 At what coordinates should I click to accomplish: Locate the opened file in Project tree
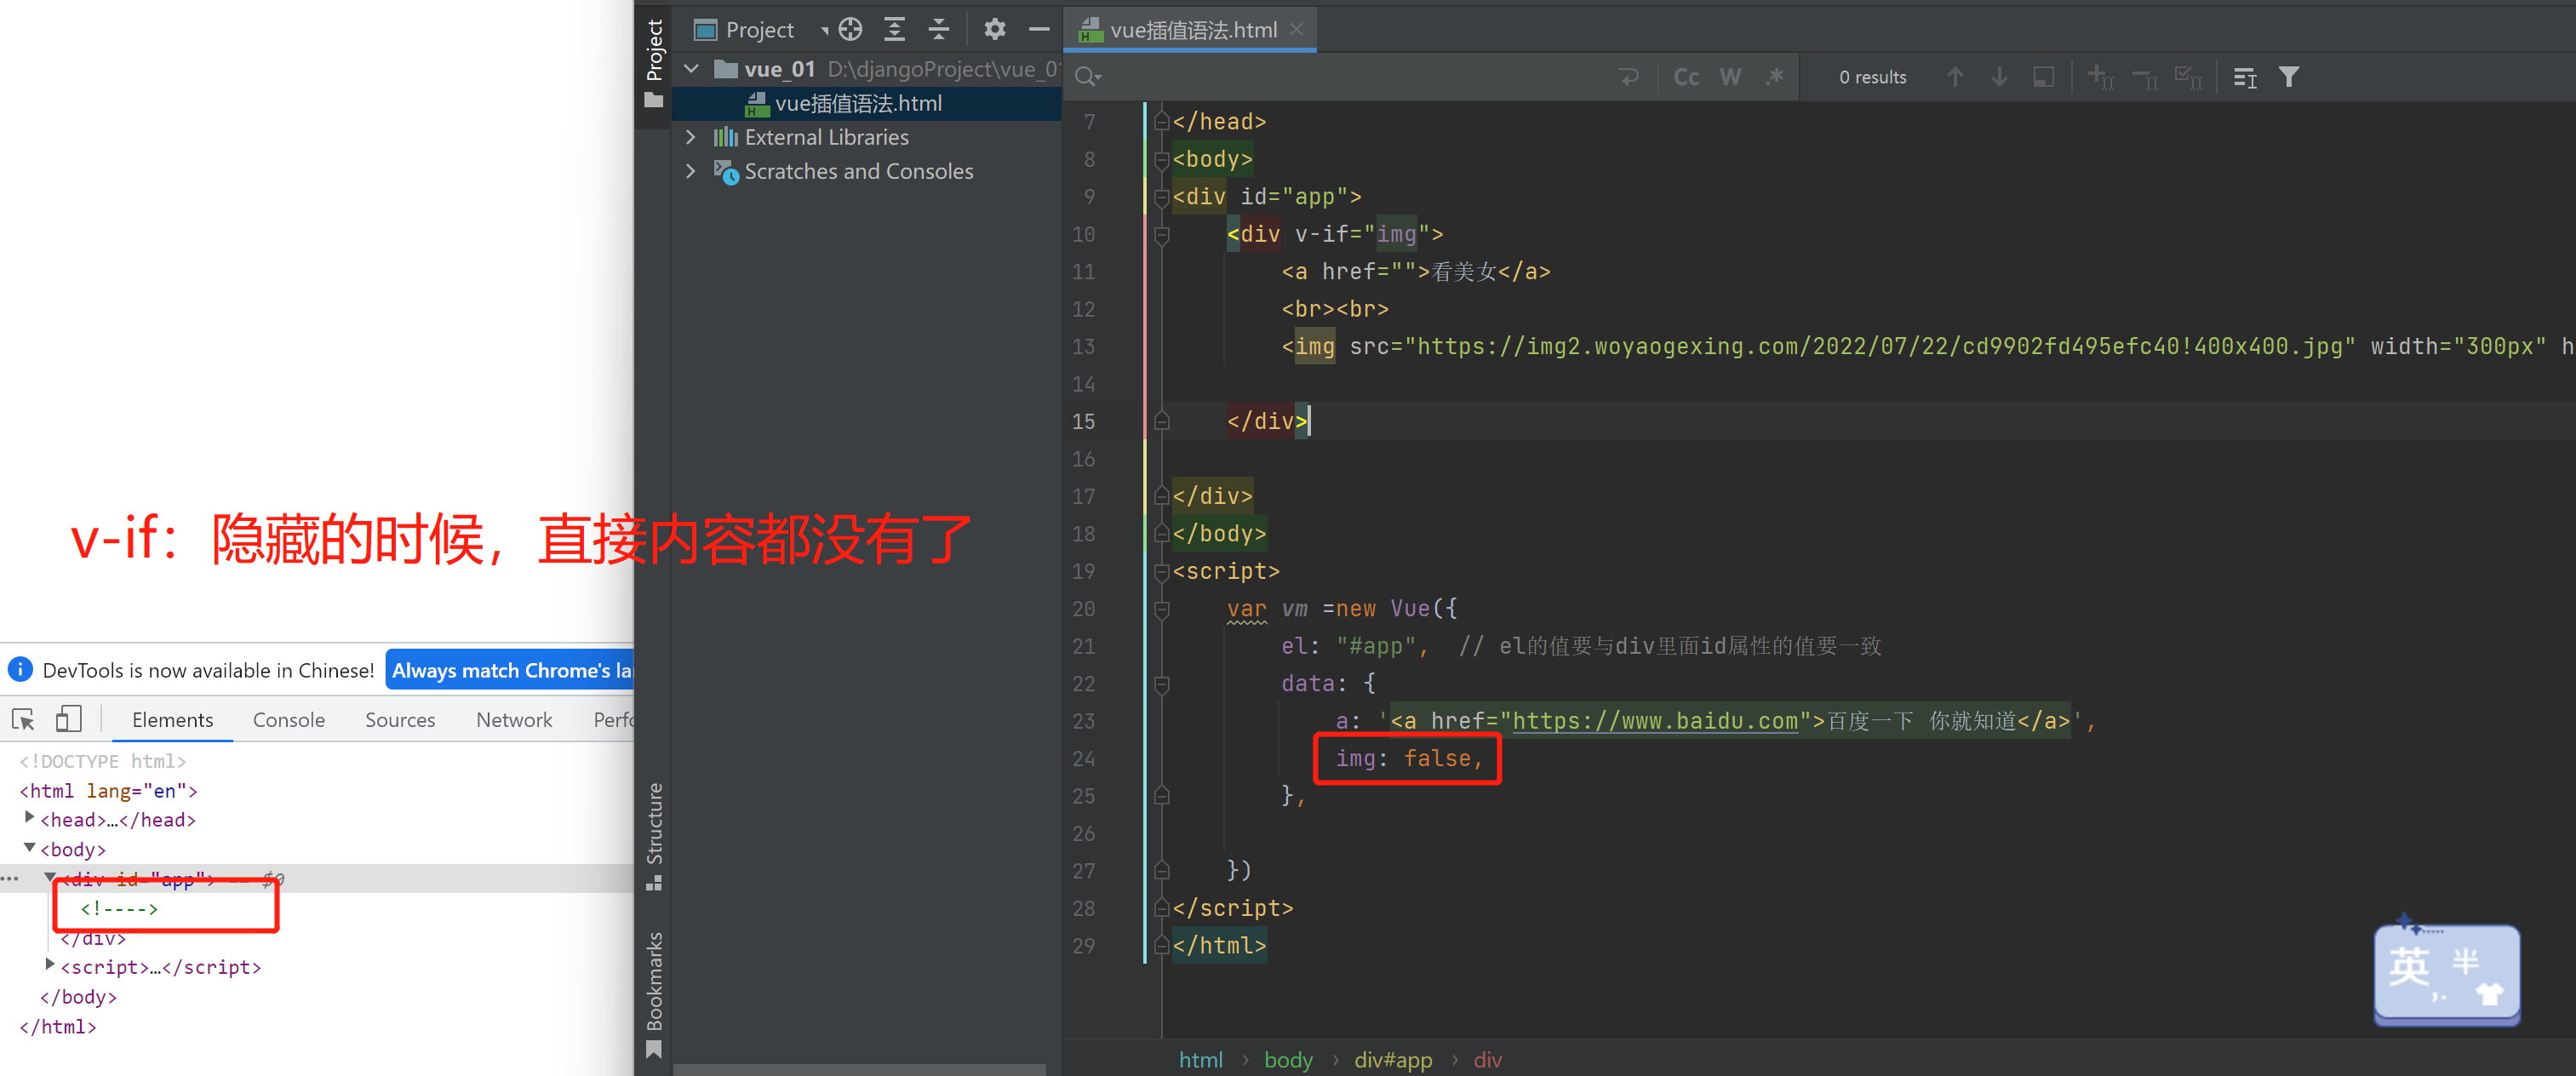point(850,29)
